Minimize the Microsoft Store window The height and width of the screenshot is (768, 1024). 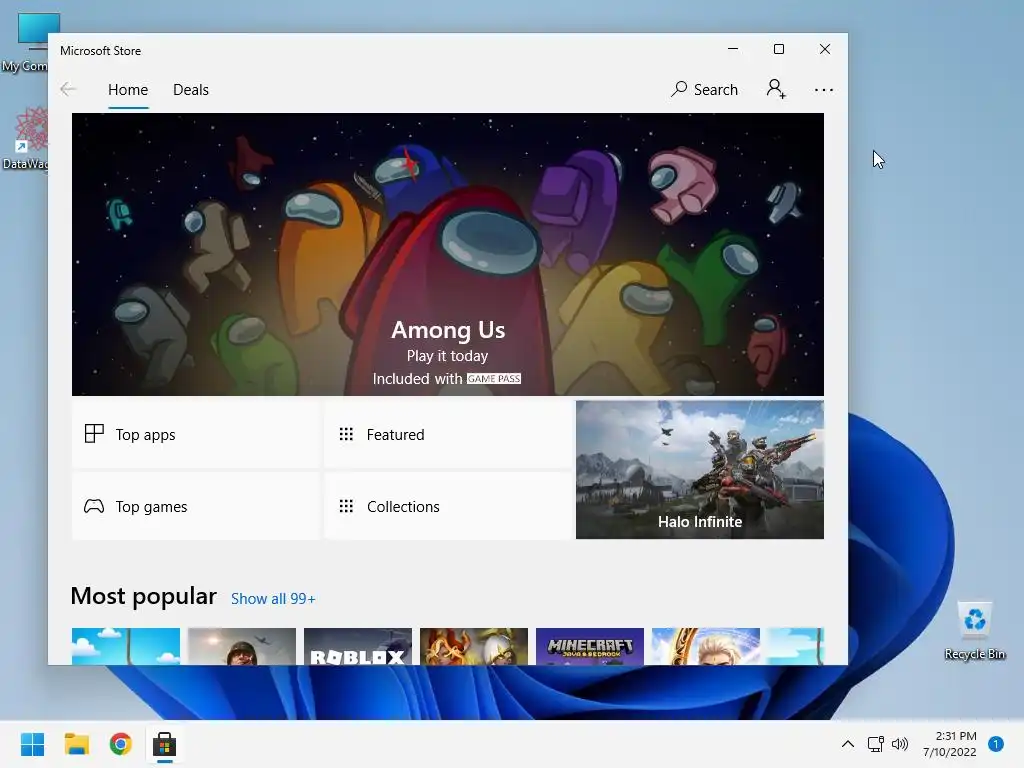pos(733,49)
